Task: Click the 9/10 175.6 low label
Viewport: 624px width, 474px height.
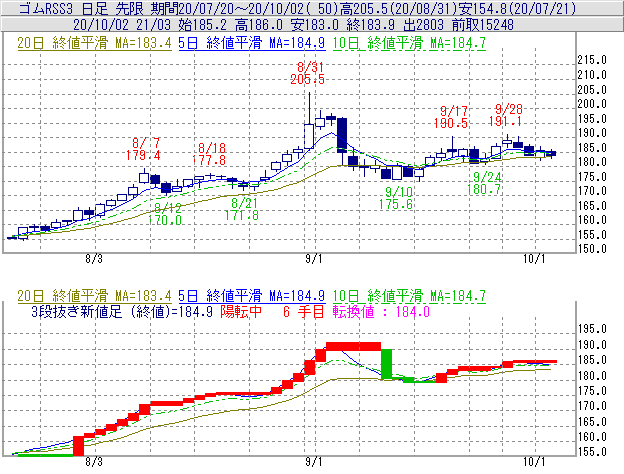Action: 396,198
